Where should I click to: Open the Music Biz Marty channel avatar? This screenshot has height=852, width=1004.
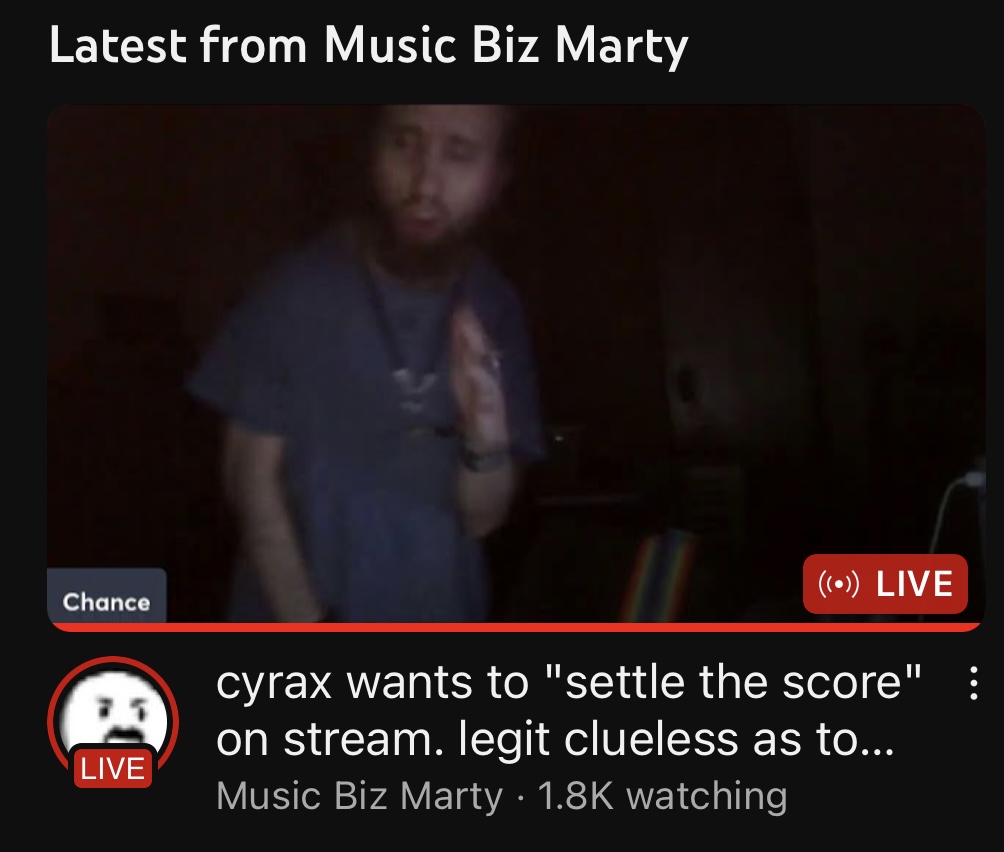[113, 722]
